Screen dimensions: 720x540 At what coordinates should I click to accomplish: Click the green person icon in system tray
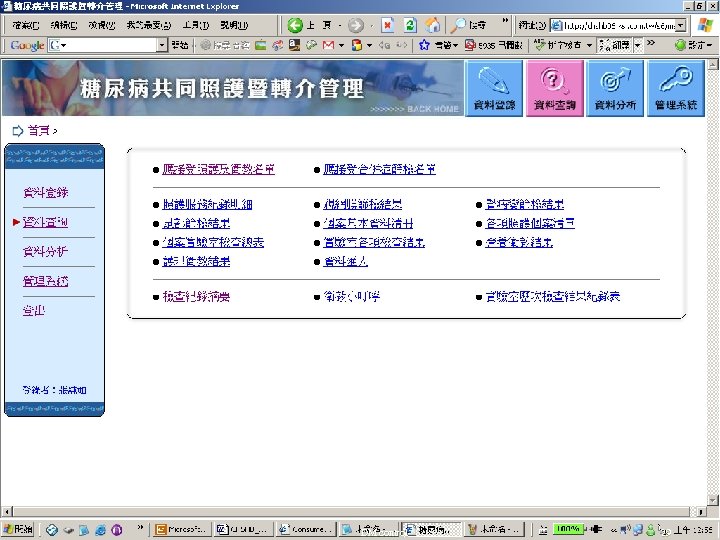click(x=650, y=530)
